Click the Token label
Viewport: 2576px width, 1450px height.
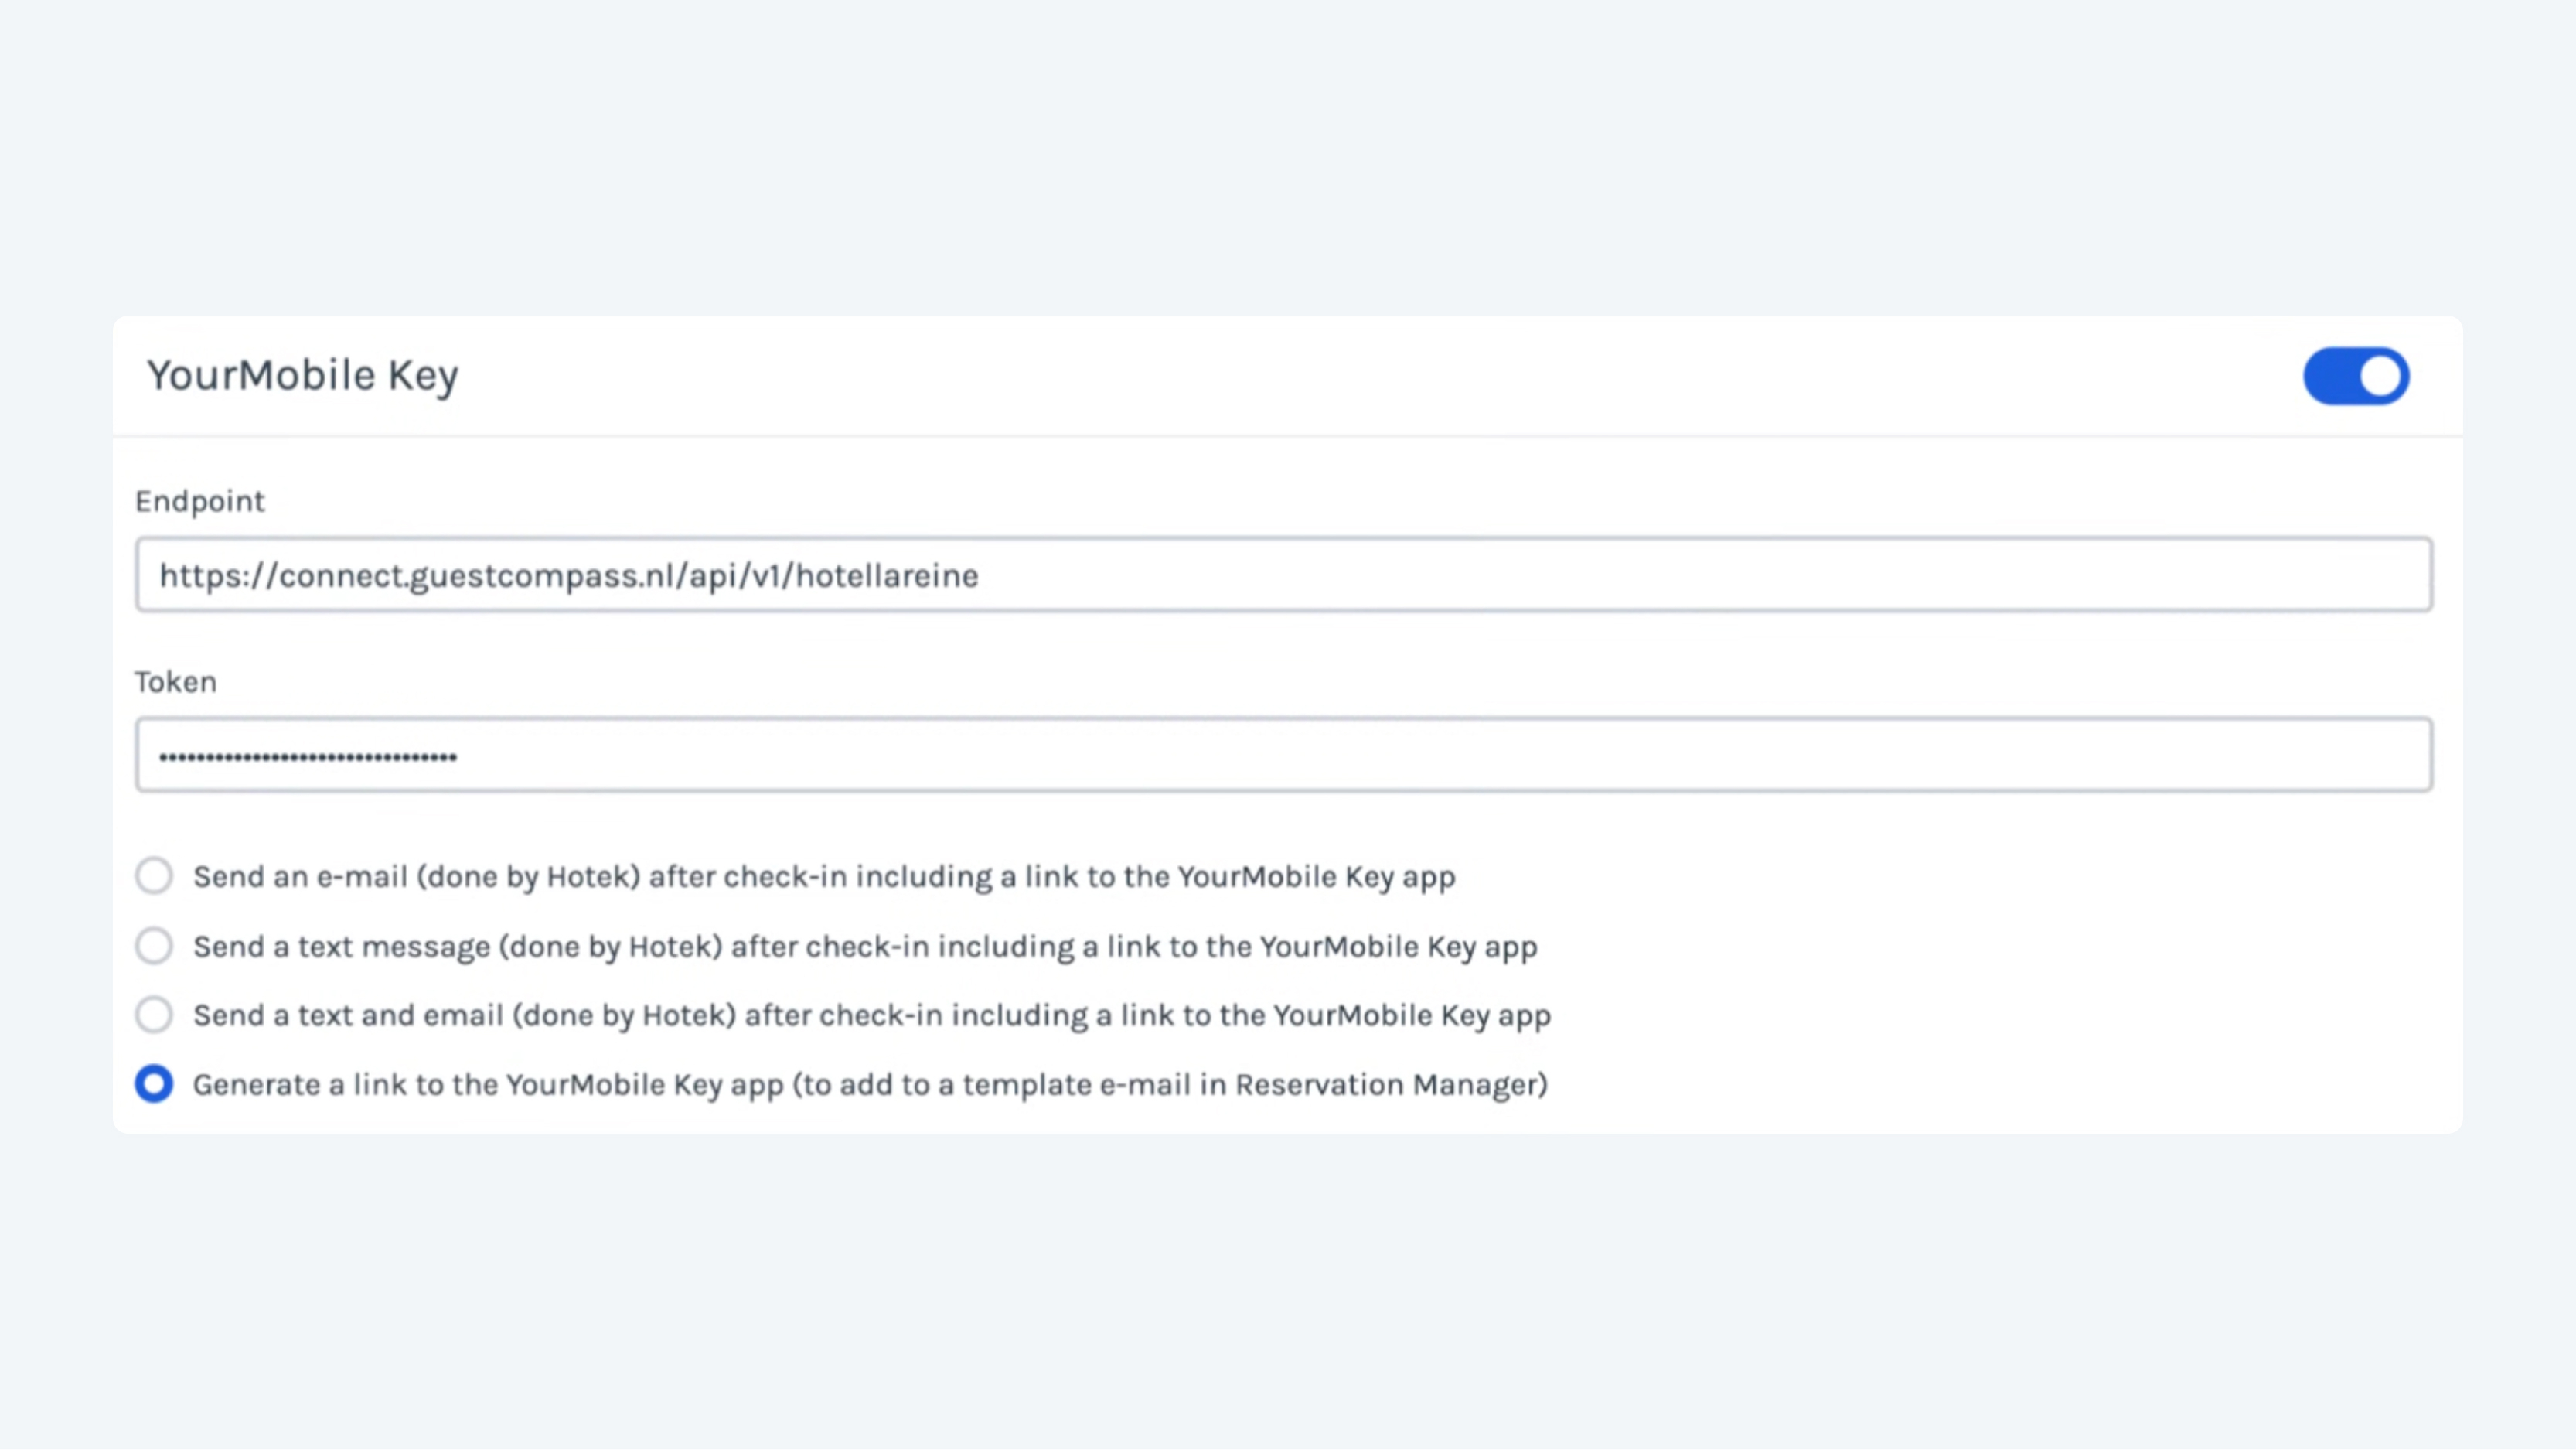tap(176, 682)
